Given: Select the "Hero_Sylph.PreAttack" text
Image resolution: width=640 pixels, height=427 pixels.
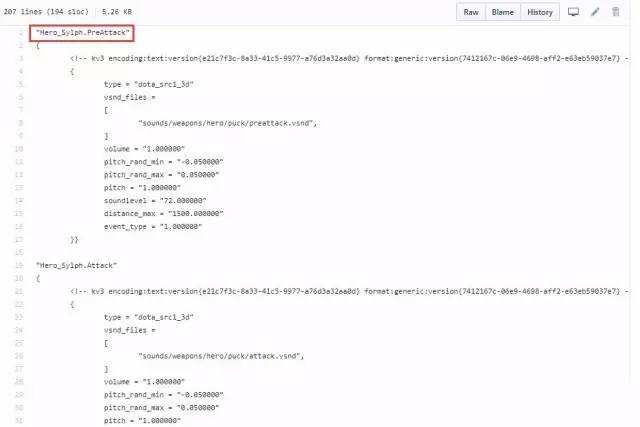Looking at the screenshot, I should (x=82, y=33).
